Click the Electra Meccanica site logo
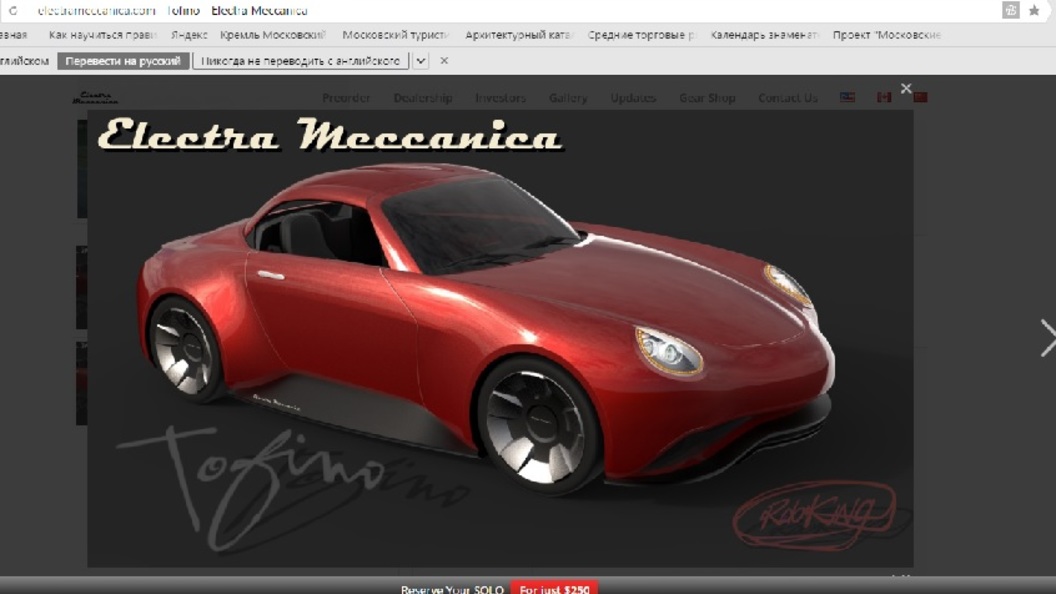1056x594 pixels. pyautogui.click(x=95, y=98)
